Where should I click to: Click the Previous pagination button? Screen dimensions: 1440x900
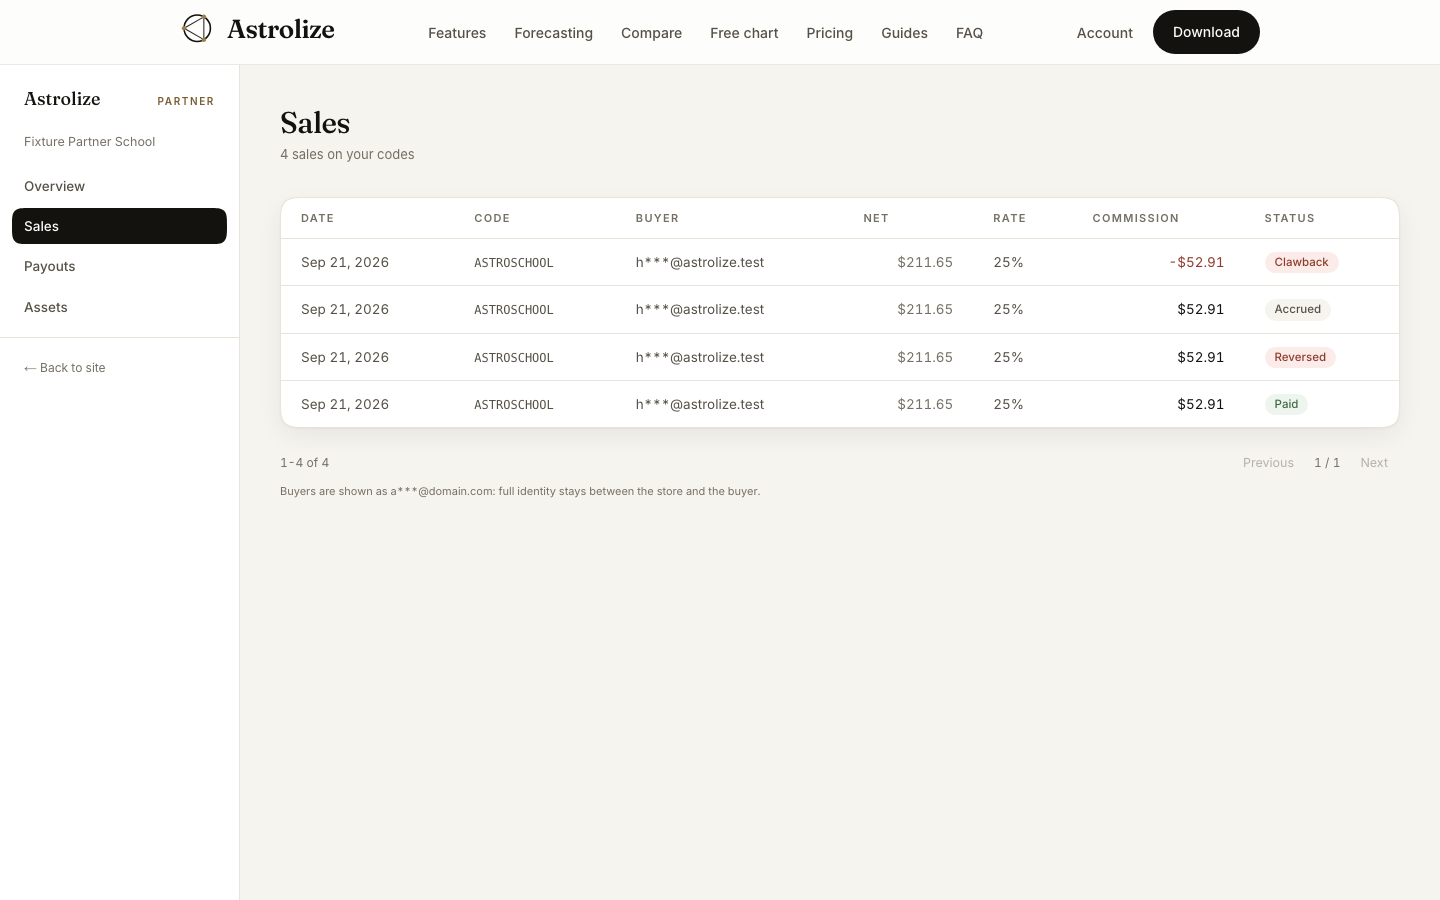pos(1268,463)
